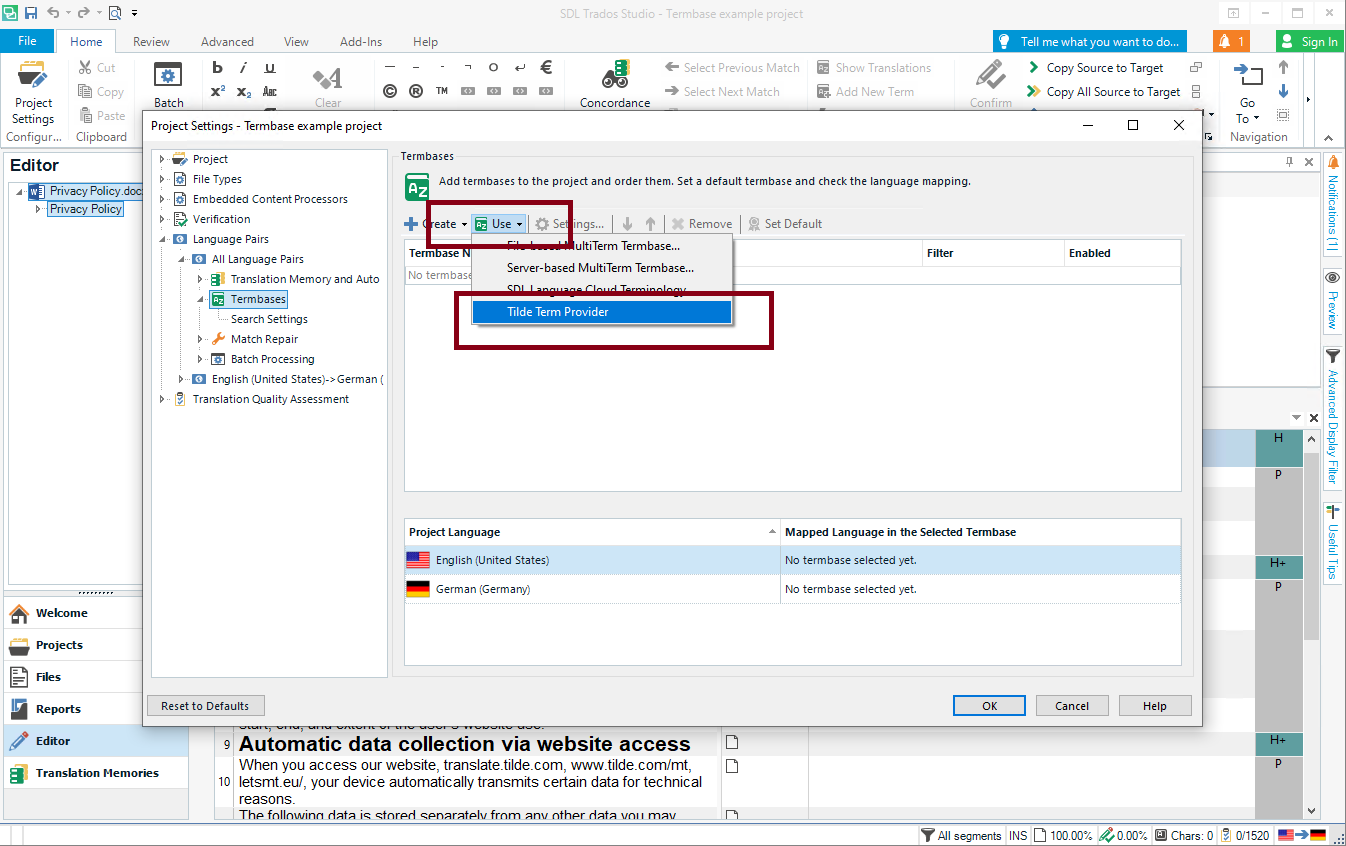Open the Use termbase dropdown
Viewport: 1346px width, 846px height.
coord(499,224)
